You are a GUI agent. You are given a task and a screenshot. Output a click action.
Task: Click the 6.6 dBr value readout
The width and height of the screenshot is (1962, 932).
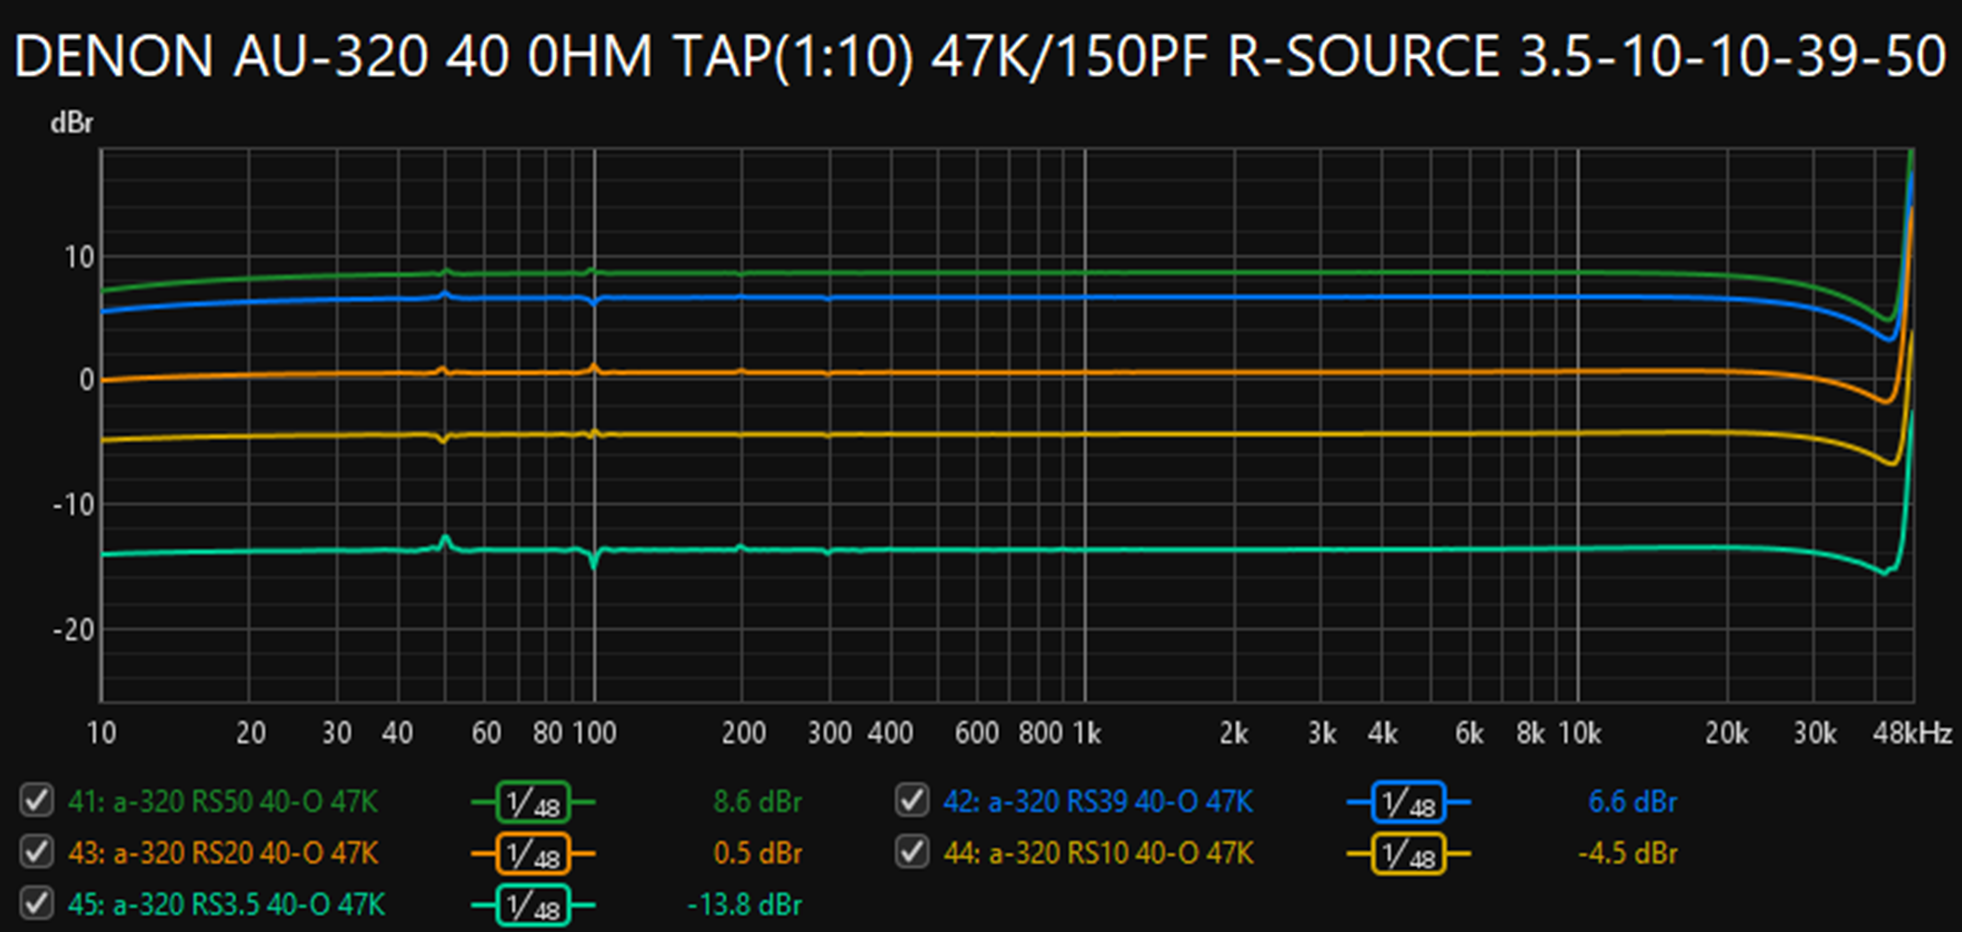1632,802
